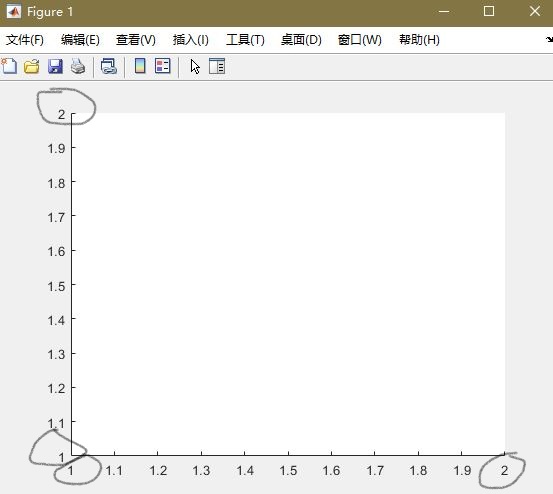Click the y-axis tick label 1.5
The image size is (553, 494).
tap(56, 286)
